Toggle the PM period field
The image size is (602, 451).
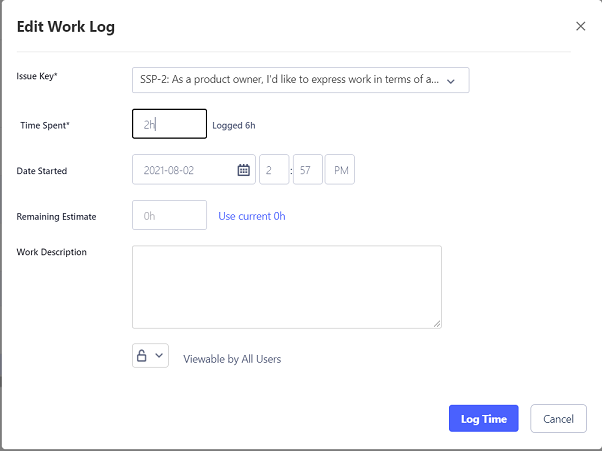(x=340, y=170)
